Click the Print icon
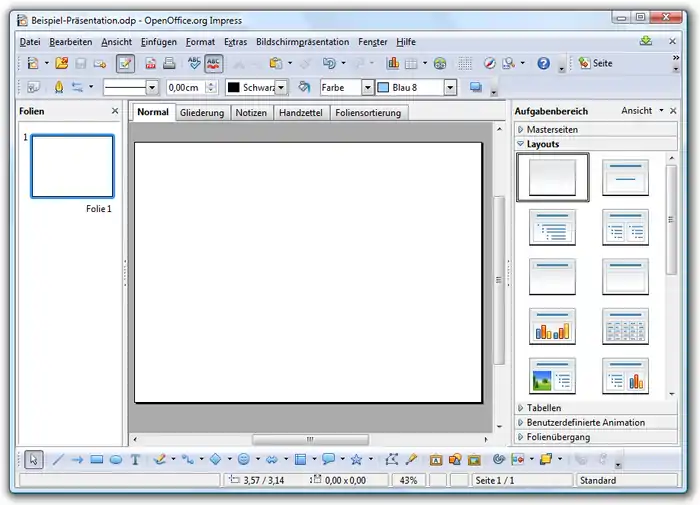Viewport: 700px width, 505px height. (169, 63)
